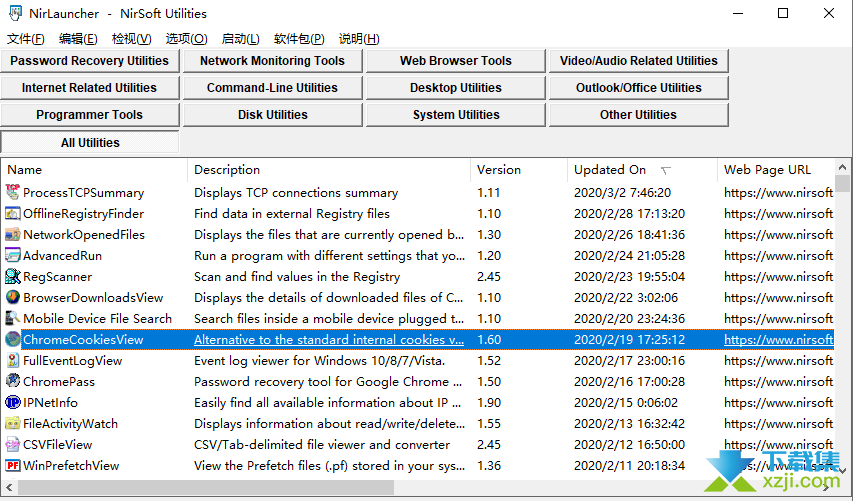This screenshot has width=853, height=501.
Task: Open Command-Line Utilities category
Action: coord(273,88)
